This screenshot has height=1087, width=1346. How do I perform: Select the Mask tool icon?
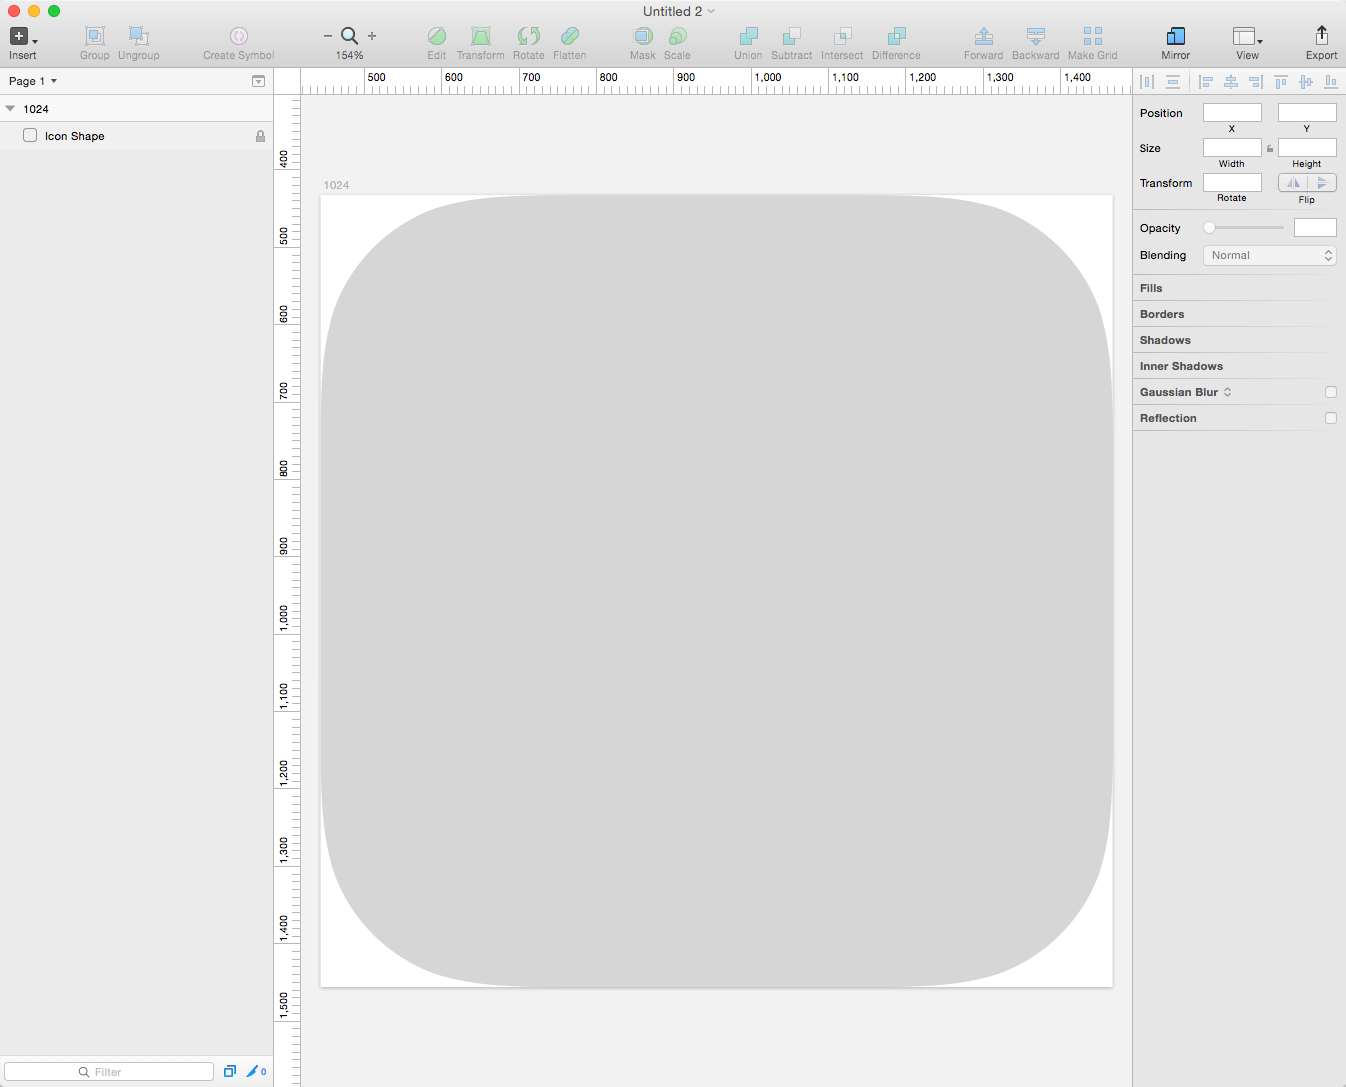click(x=643, y=37)
